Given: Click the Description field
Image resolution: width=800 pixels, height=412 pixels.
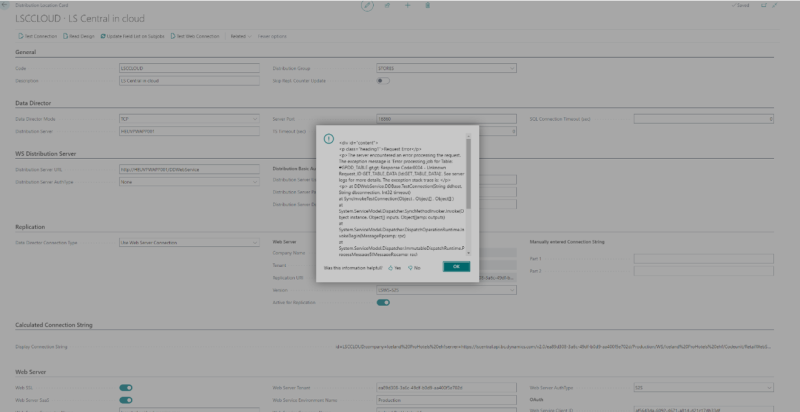Looking at the screenshot, I should 189,81.
